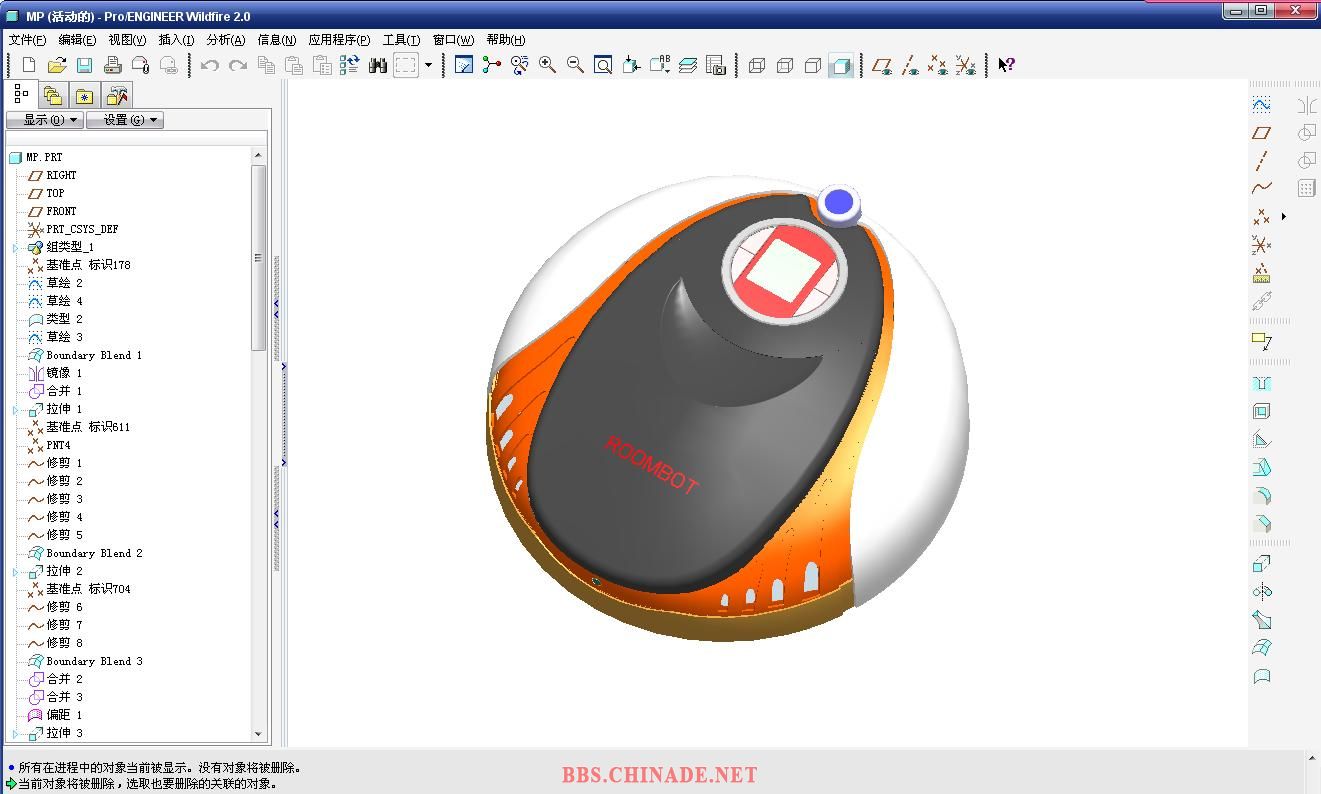Click the Redo arrow icon
Image resolution: width=1321 pixels, height=794 pixels.
pos(238,65)
